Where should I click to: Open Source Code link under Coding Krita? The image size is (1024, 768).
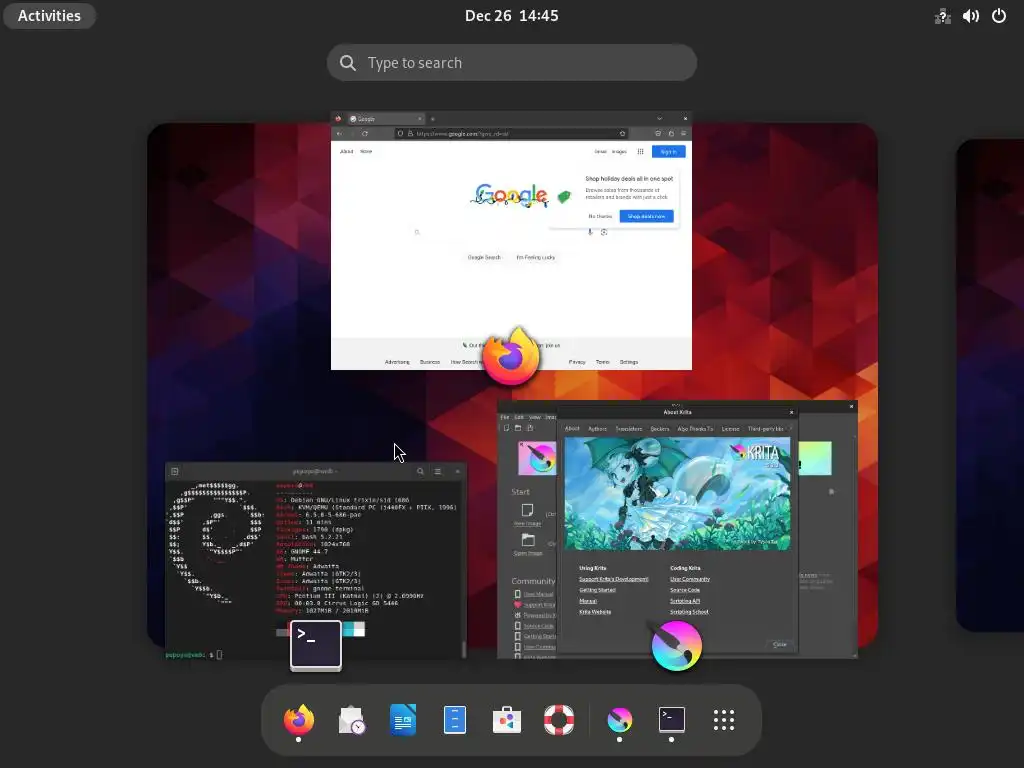[684, 590]
